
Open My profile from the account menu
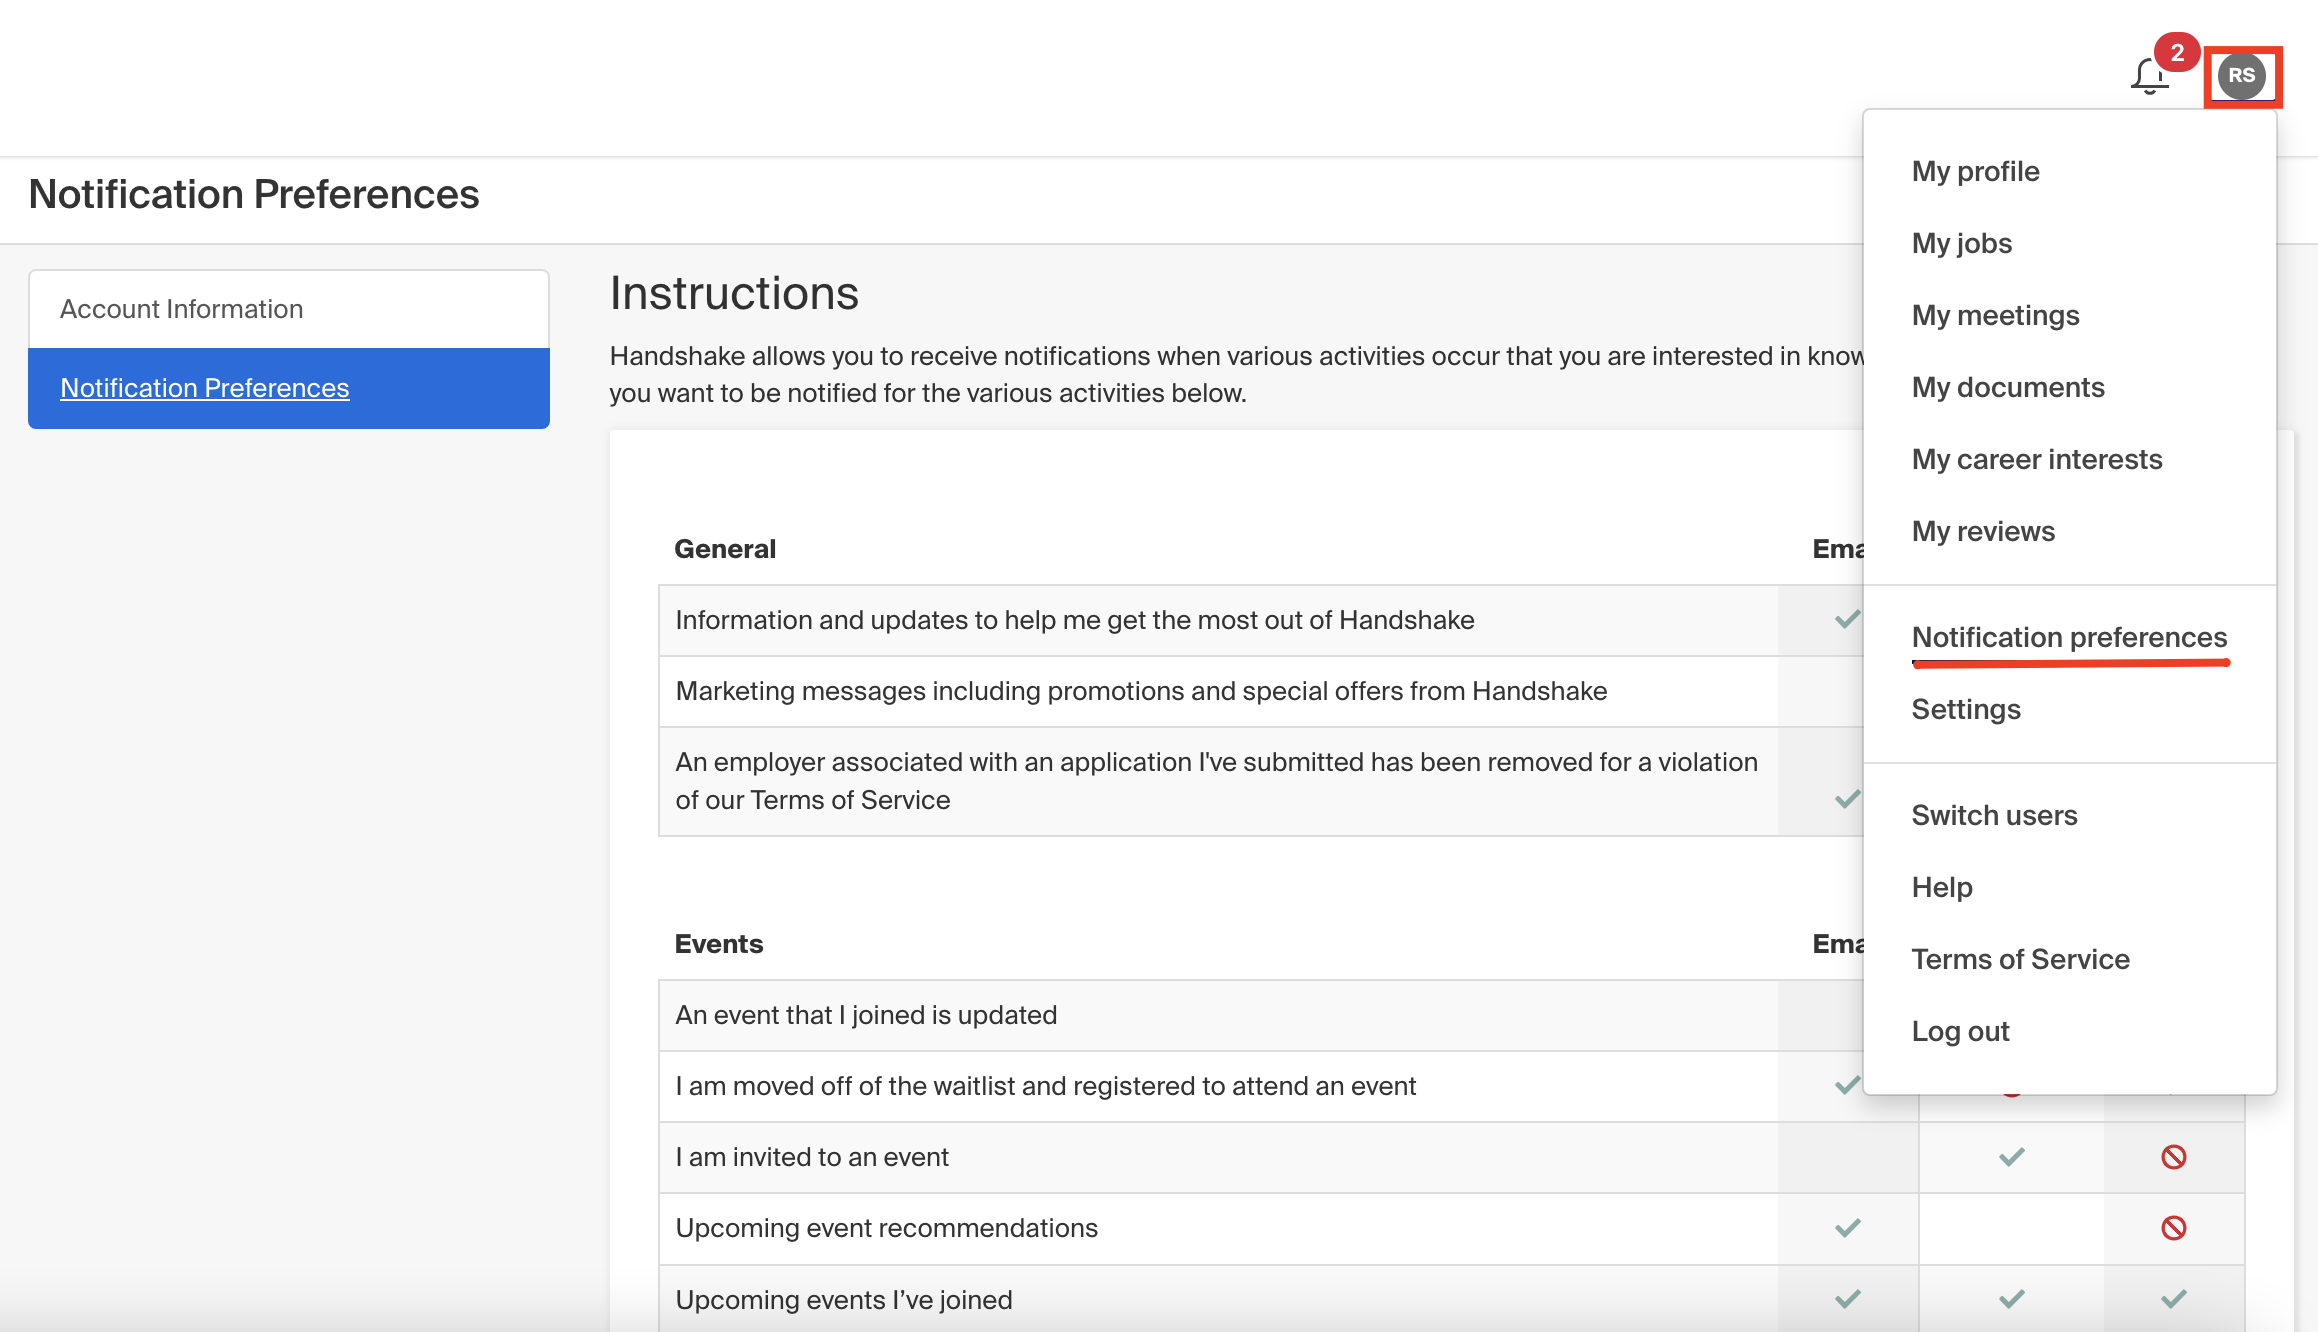pyautogui.click(x=1975, y=170)
